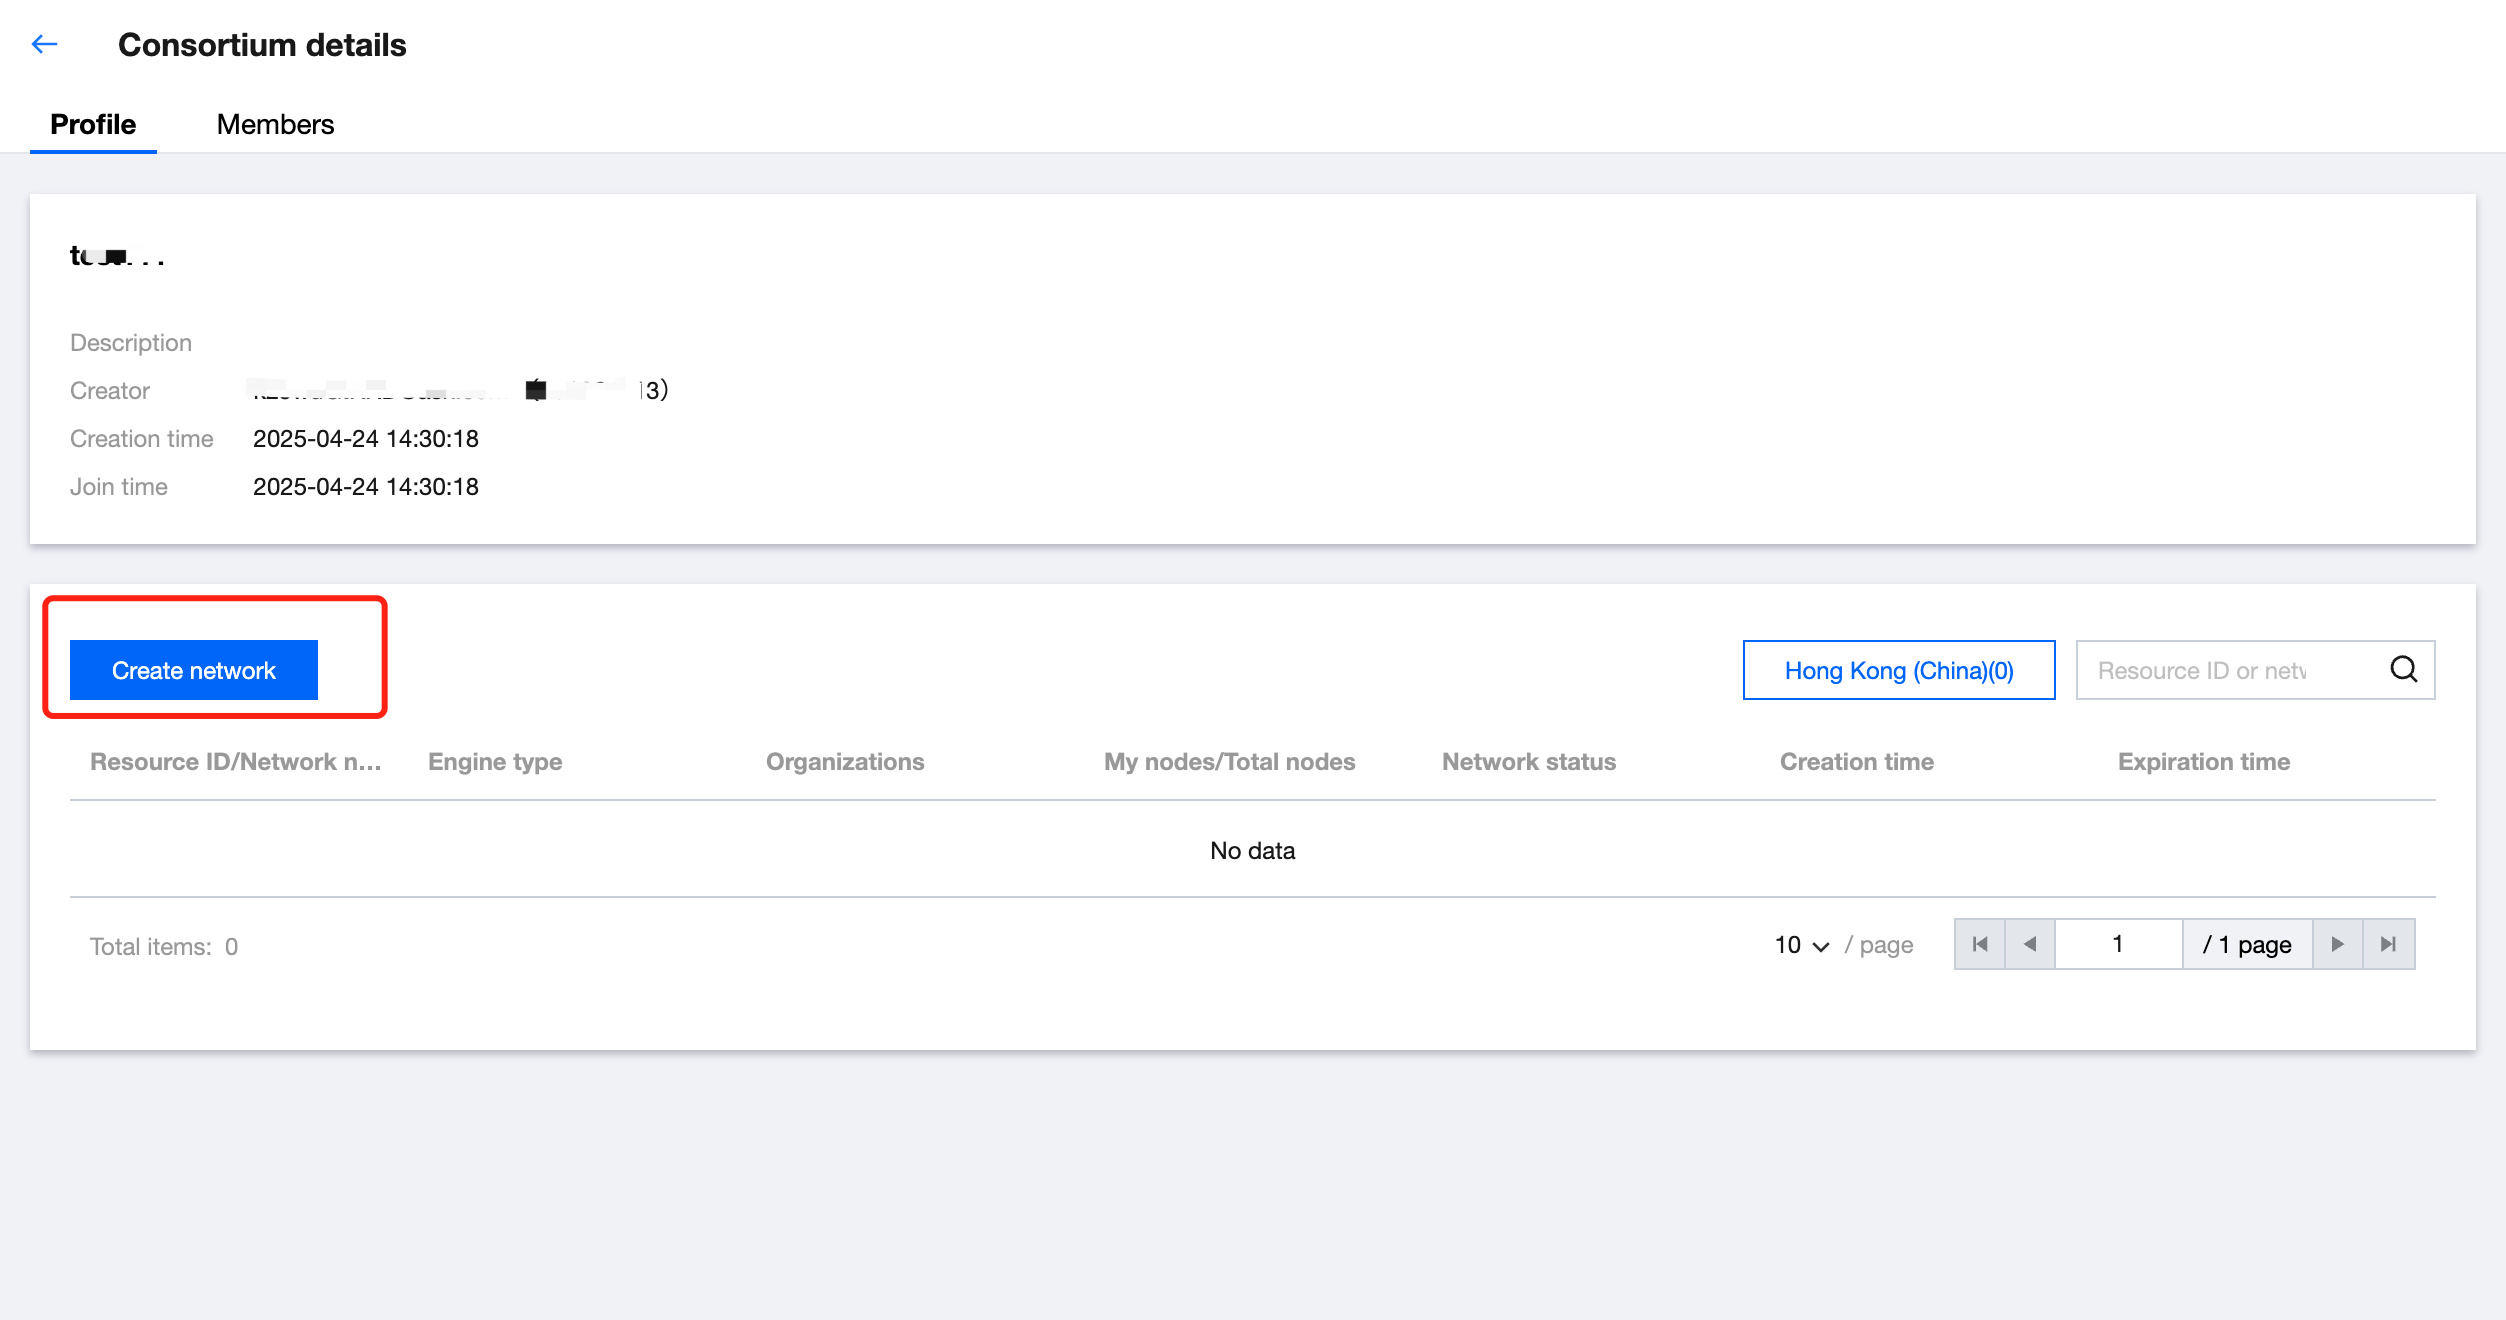This screenshot has width=2506, height=1320.
Task: Click the Engine type column header
Action: tap(495, 762)
